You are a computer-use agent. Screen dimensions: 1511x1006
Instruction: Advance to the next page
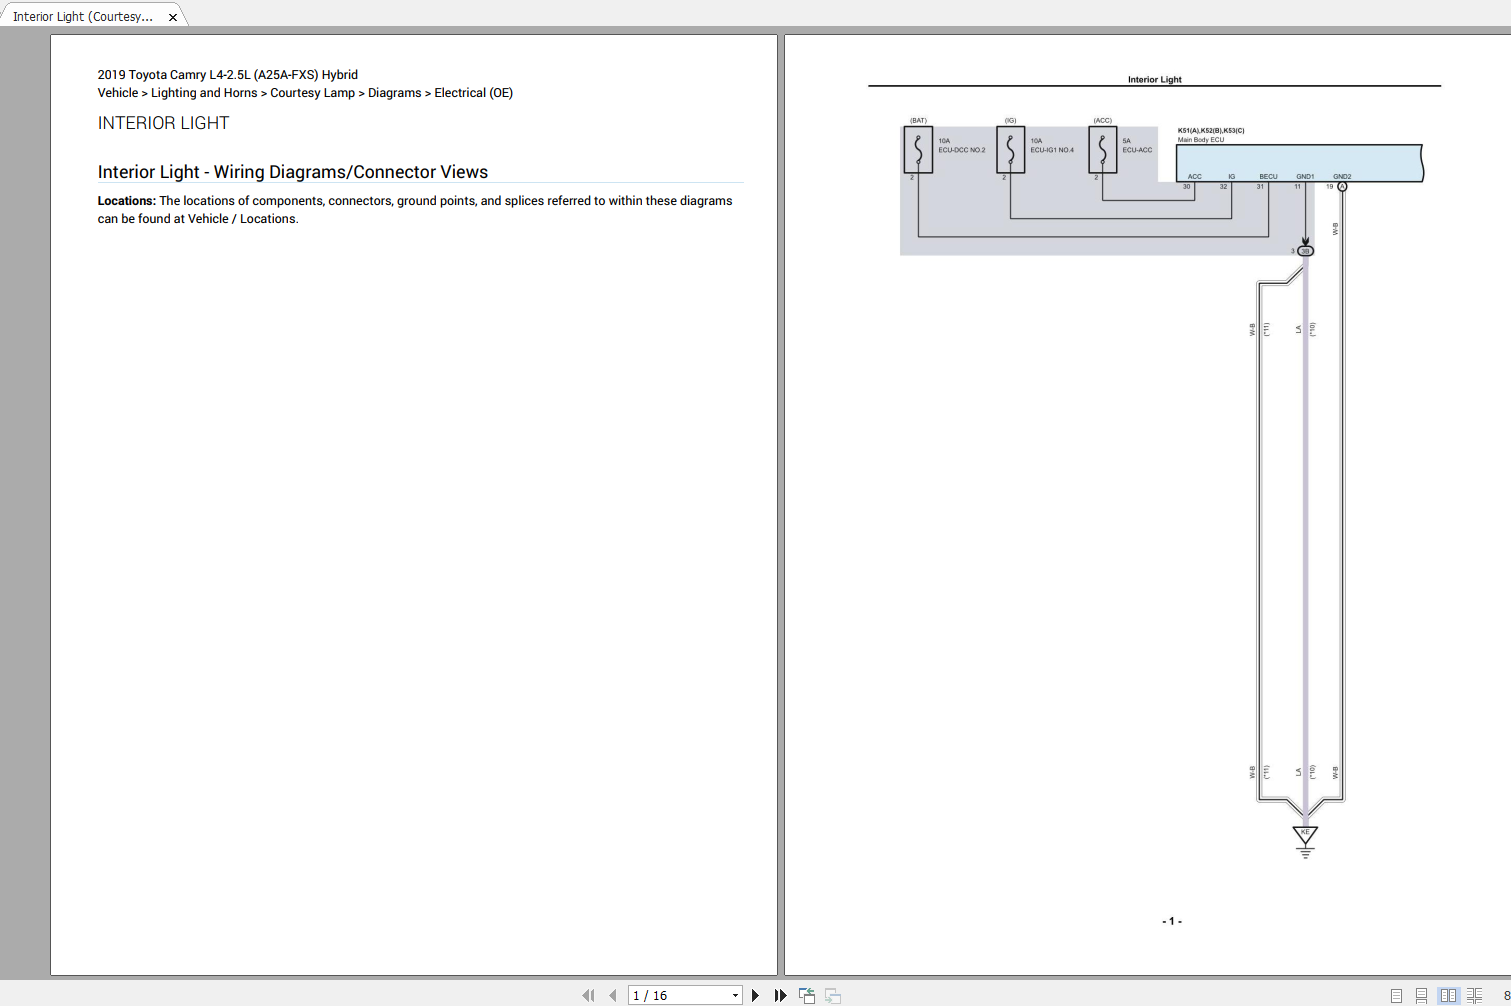755,995
